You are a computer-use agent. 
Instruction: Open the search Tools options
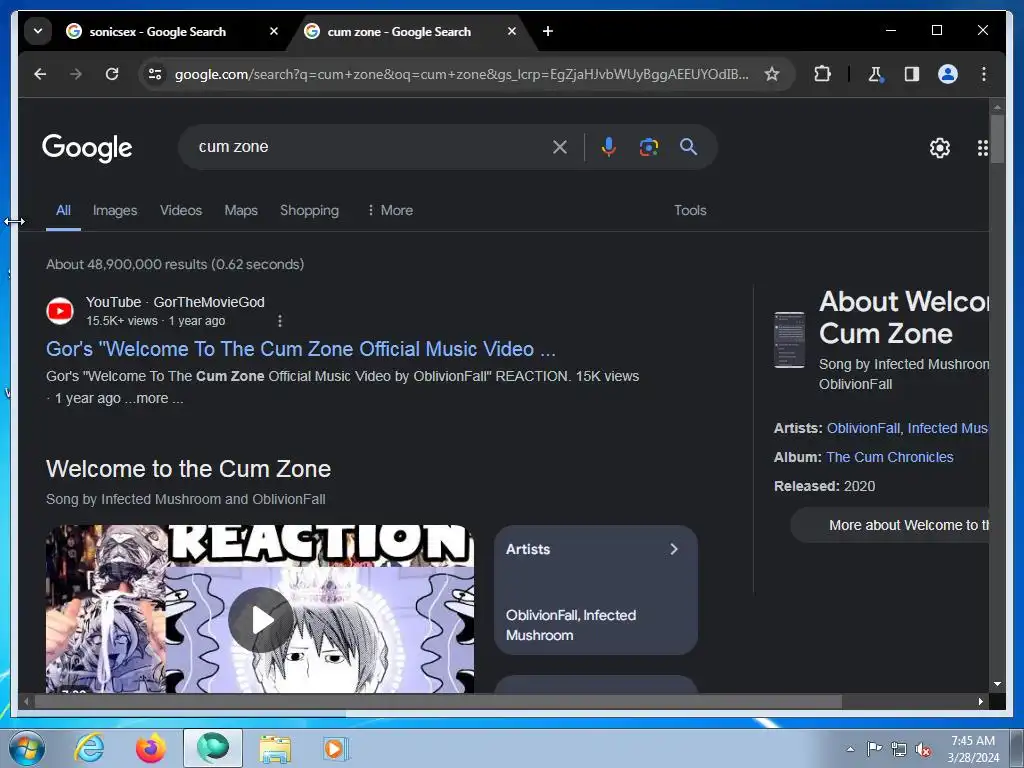(x=690, y=210)
